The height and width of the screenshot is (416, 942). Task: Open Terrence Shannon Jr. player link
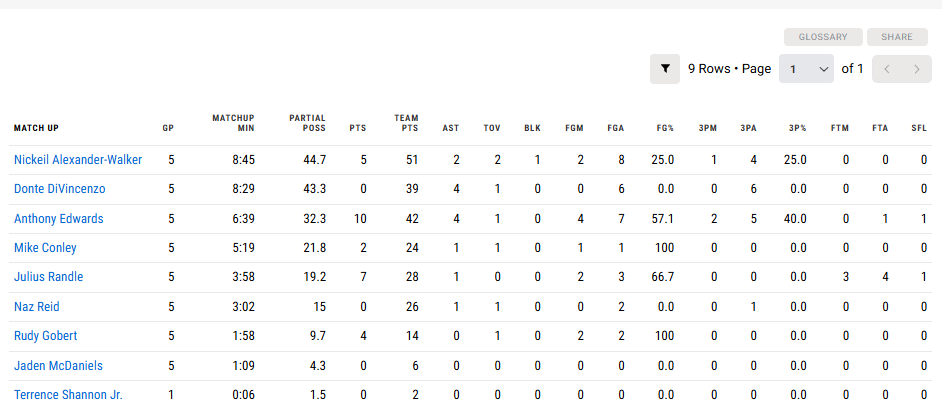coord(68,395)
